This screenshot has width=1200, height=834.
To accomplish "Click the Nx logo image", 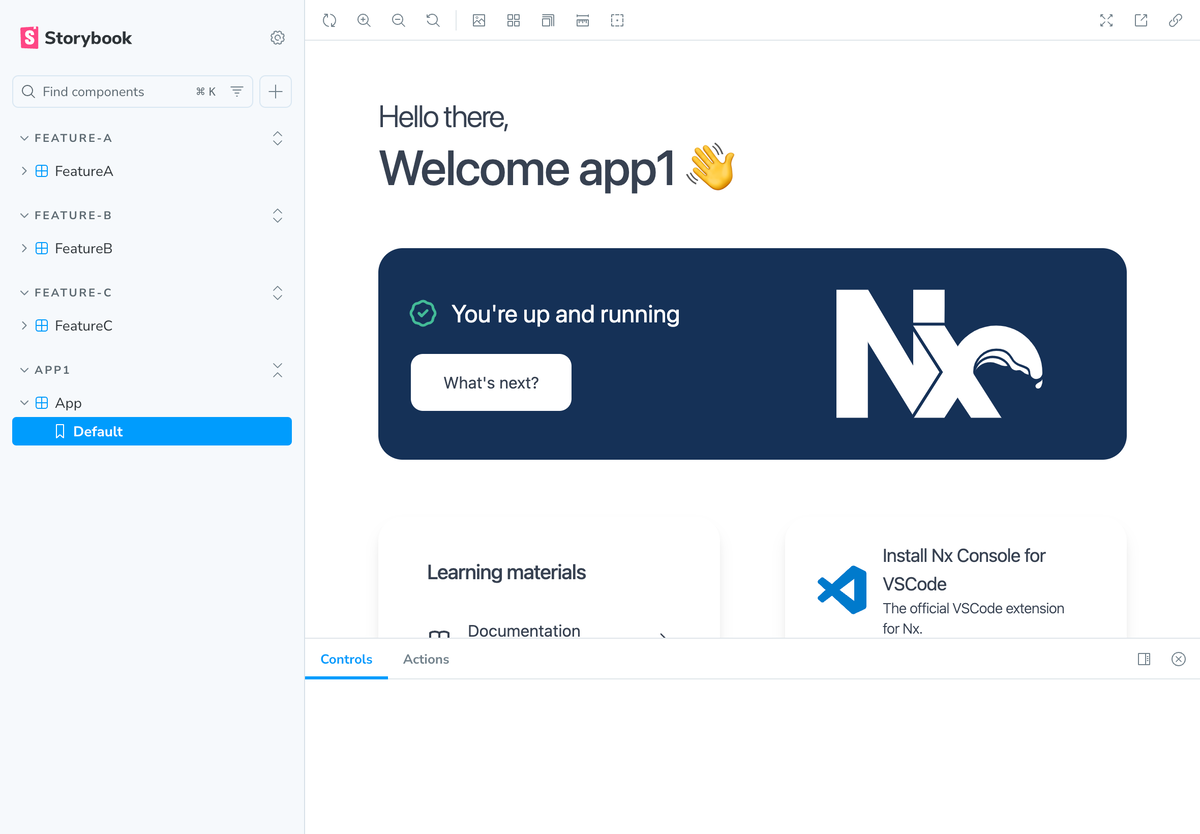I will (940, 354).
